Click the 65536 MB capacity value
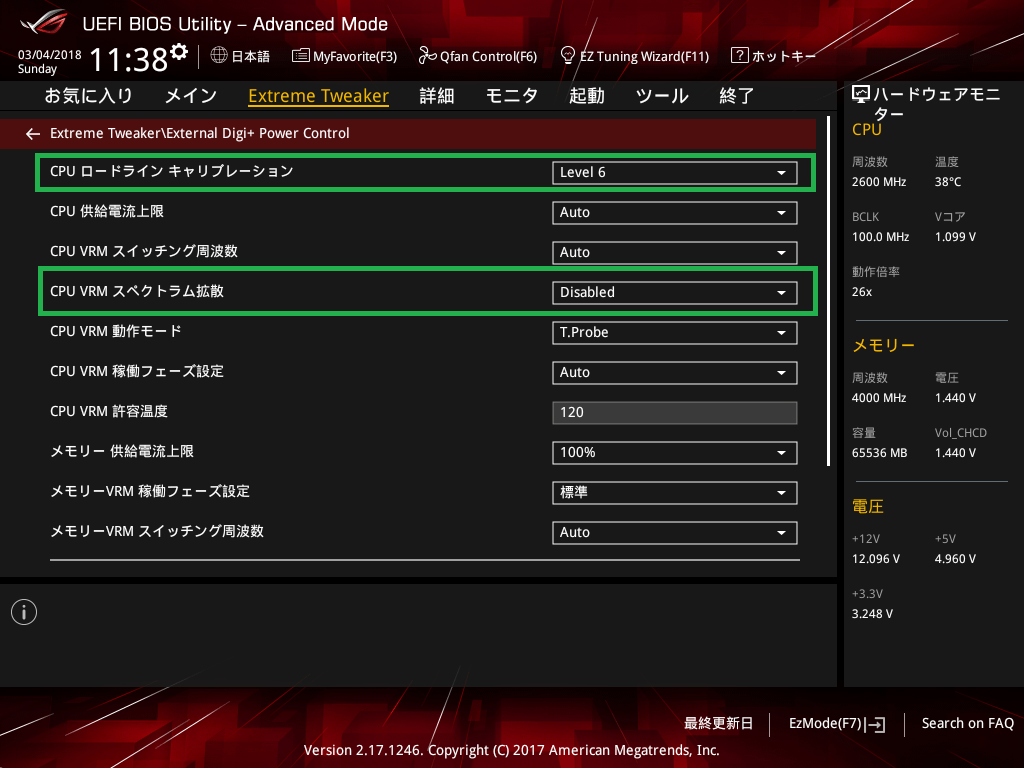 [x=880, y=453]
